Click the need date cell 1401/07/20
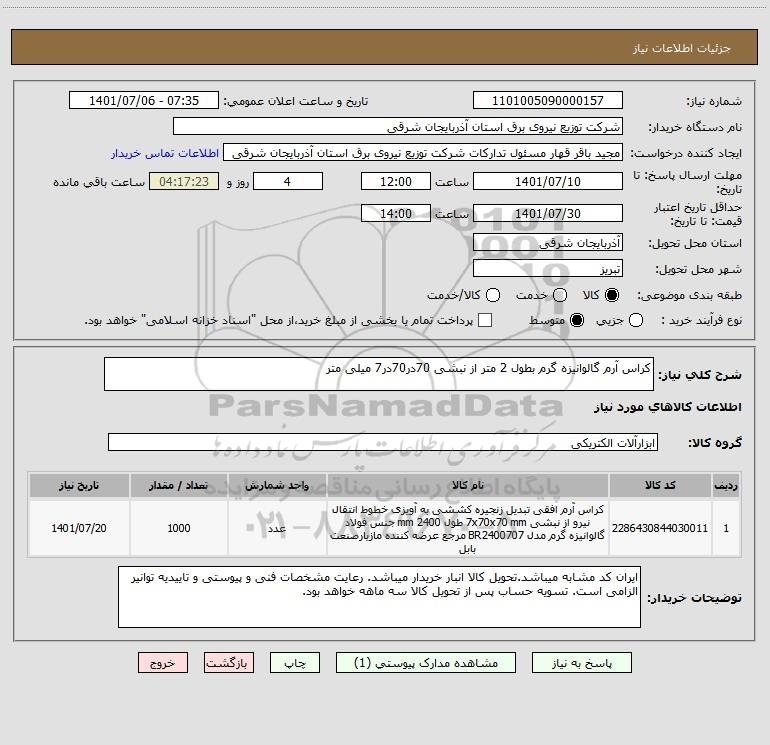 (x=79, y=528)
